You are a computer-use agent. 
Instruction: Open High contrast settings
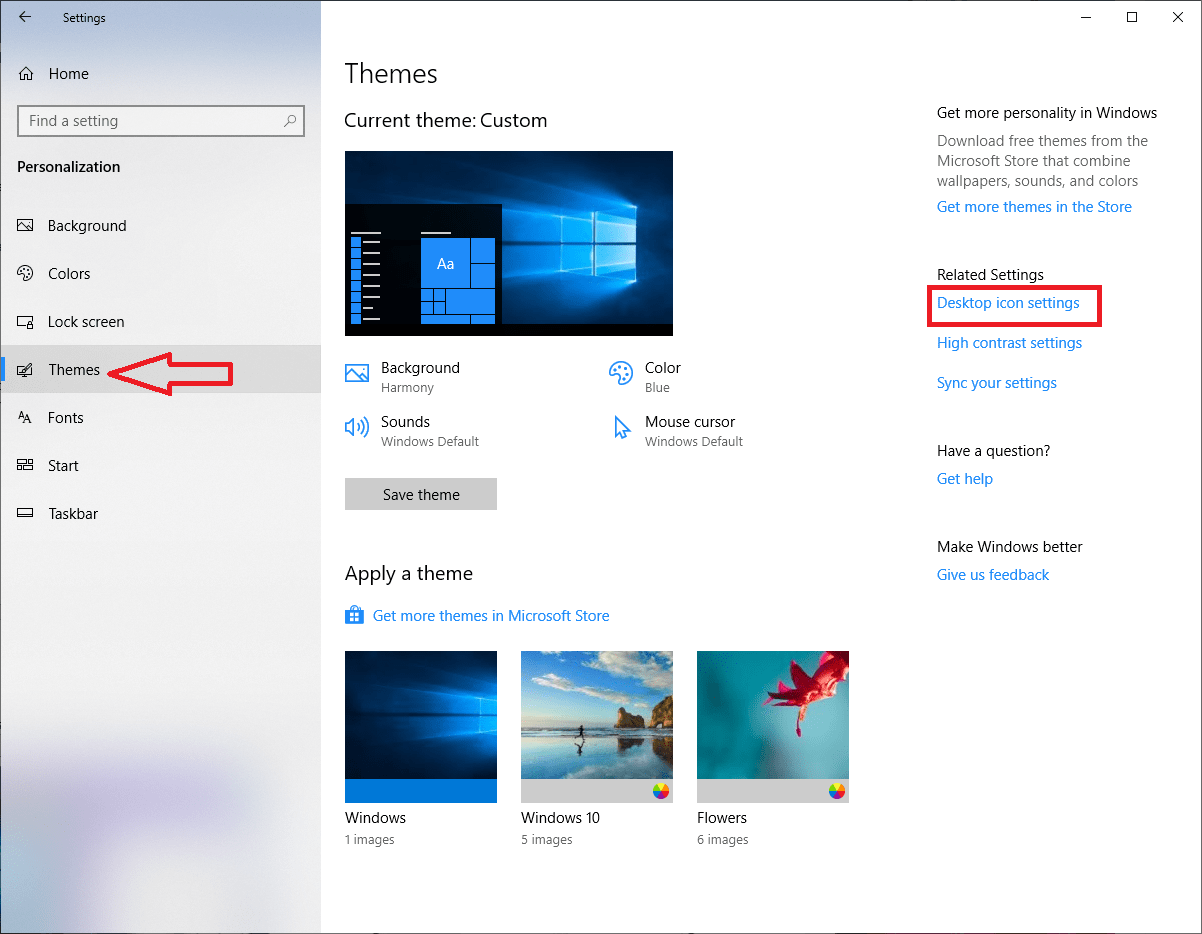(x=1009, y=342)
